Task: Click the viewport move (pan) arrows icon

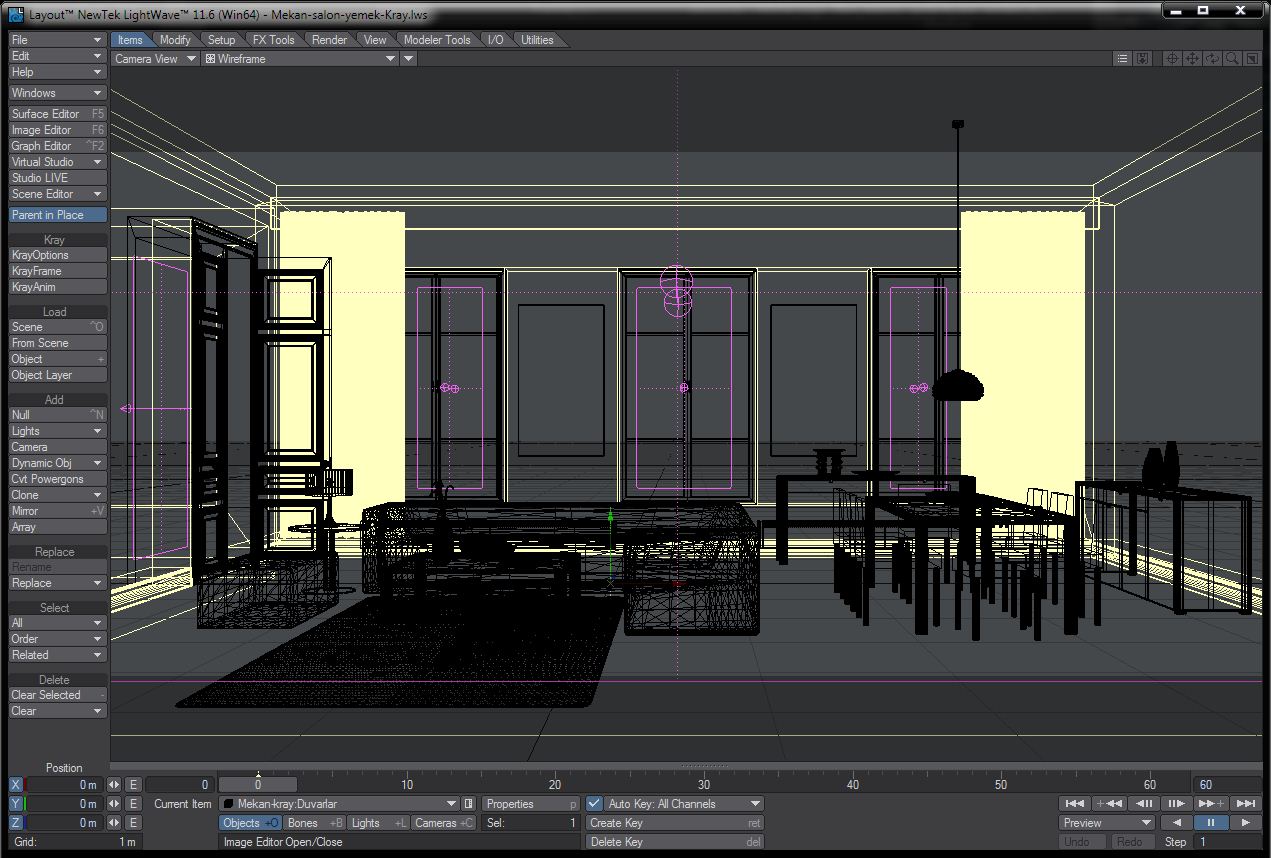Action: click(1192, 59)
